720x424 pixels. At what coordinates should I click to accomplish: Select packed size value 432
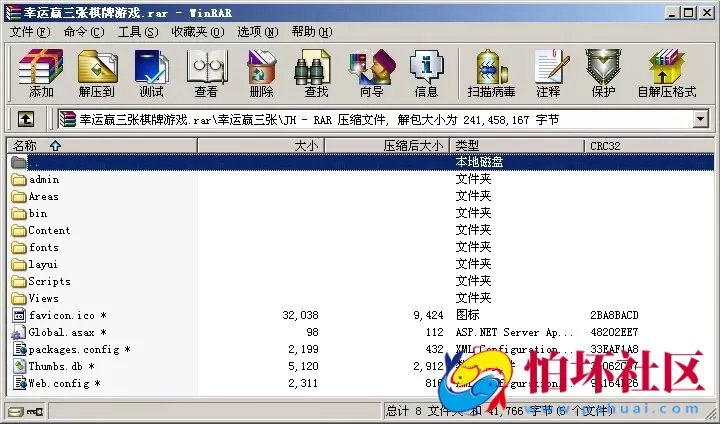(434, 349)
